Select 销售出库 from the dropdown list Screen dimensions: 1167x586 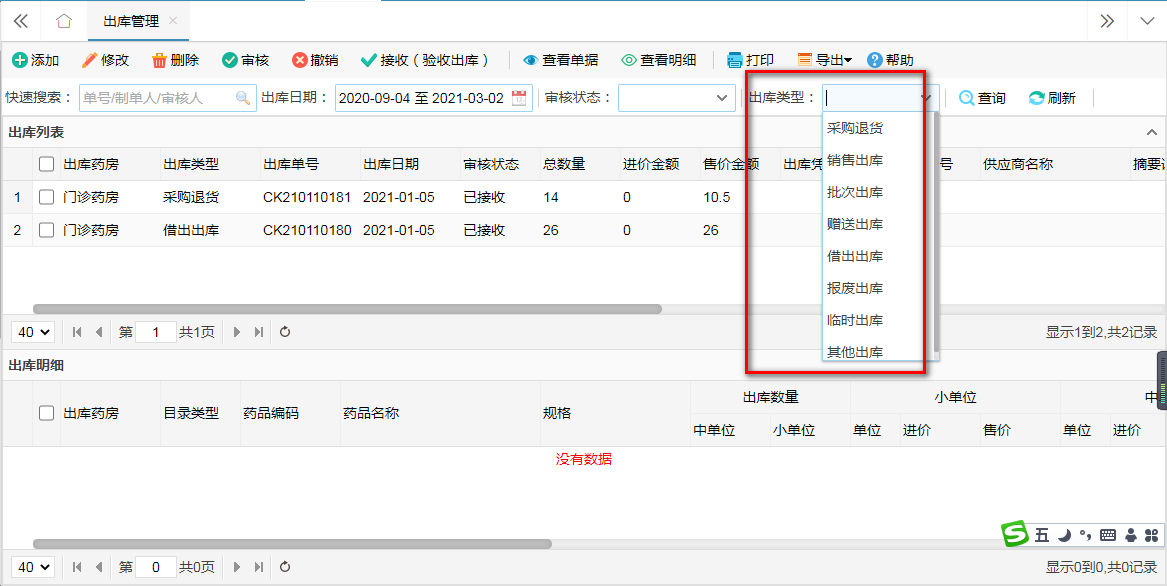tap(855, 160)
